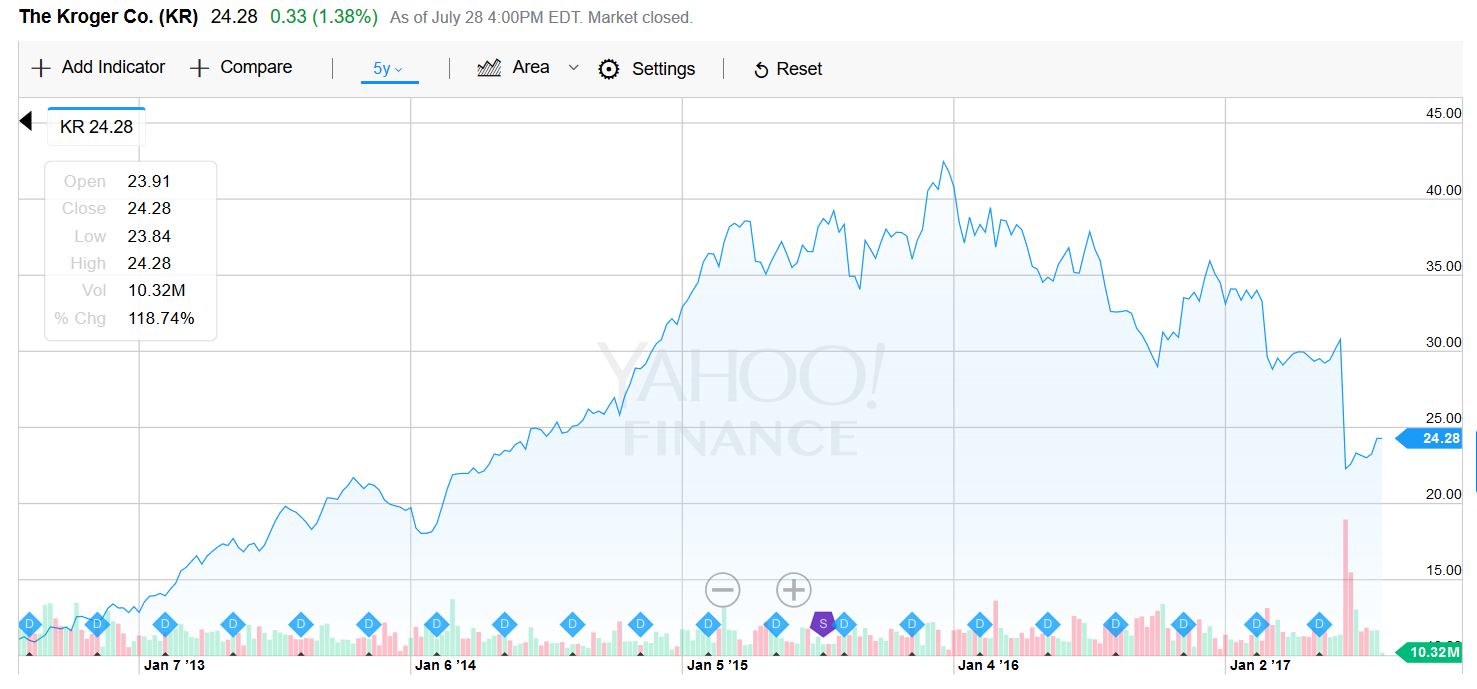Zoom out using the minus circle
The image size is (1477, 689).
[x=722, y=590]
